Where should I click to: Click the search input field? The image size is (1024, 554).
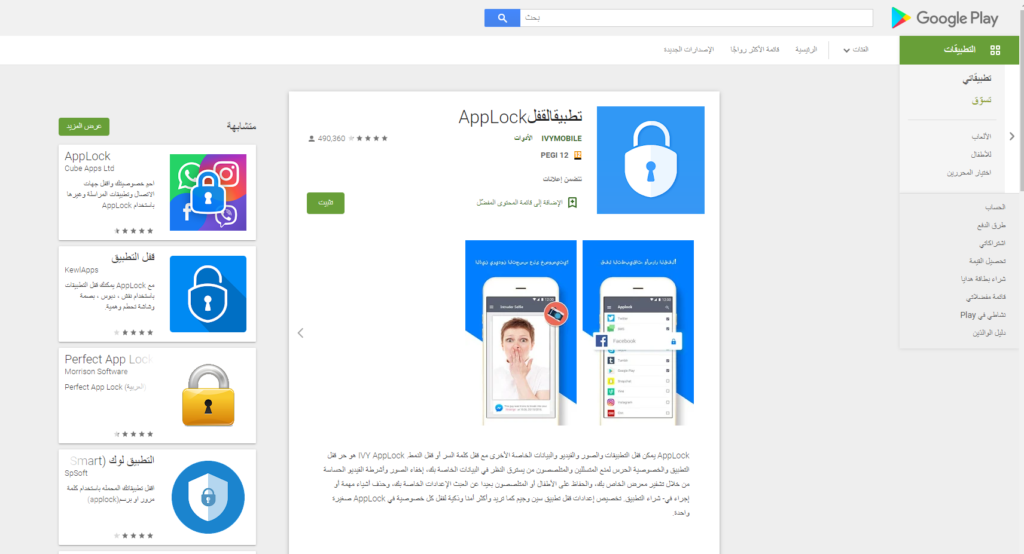point(696,18)
